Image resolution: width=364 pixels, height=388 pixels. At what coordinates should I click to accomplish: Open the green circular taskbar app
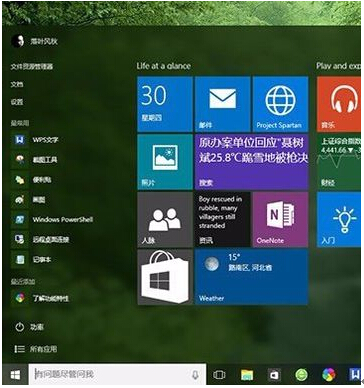[x=302, y=375]
